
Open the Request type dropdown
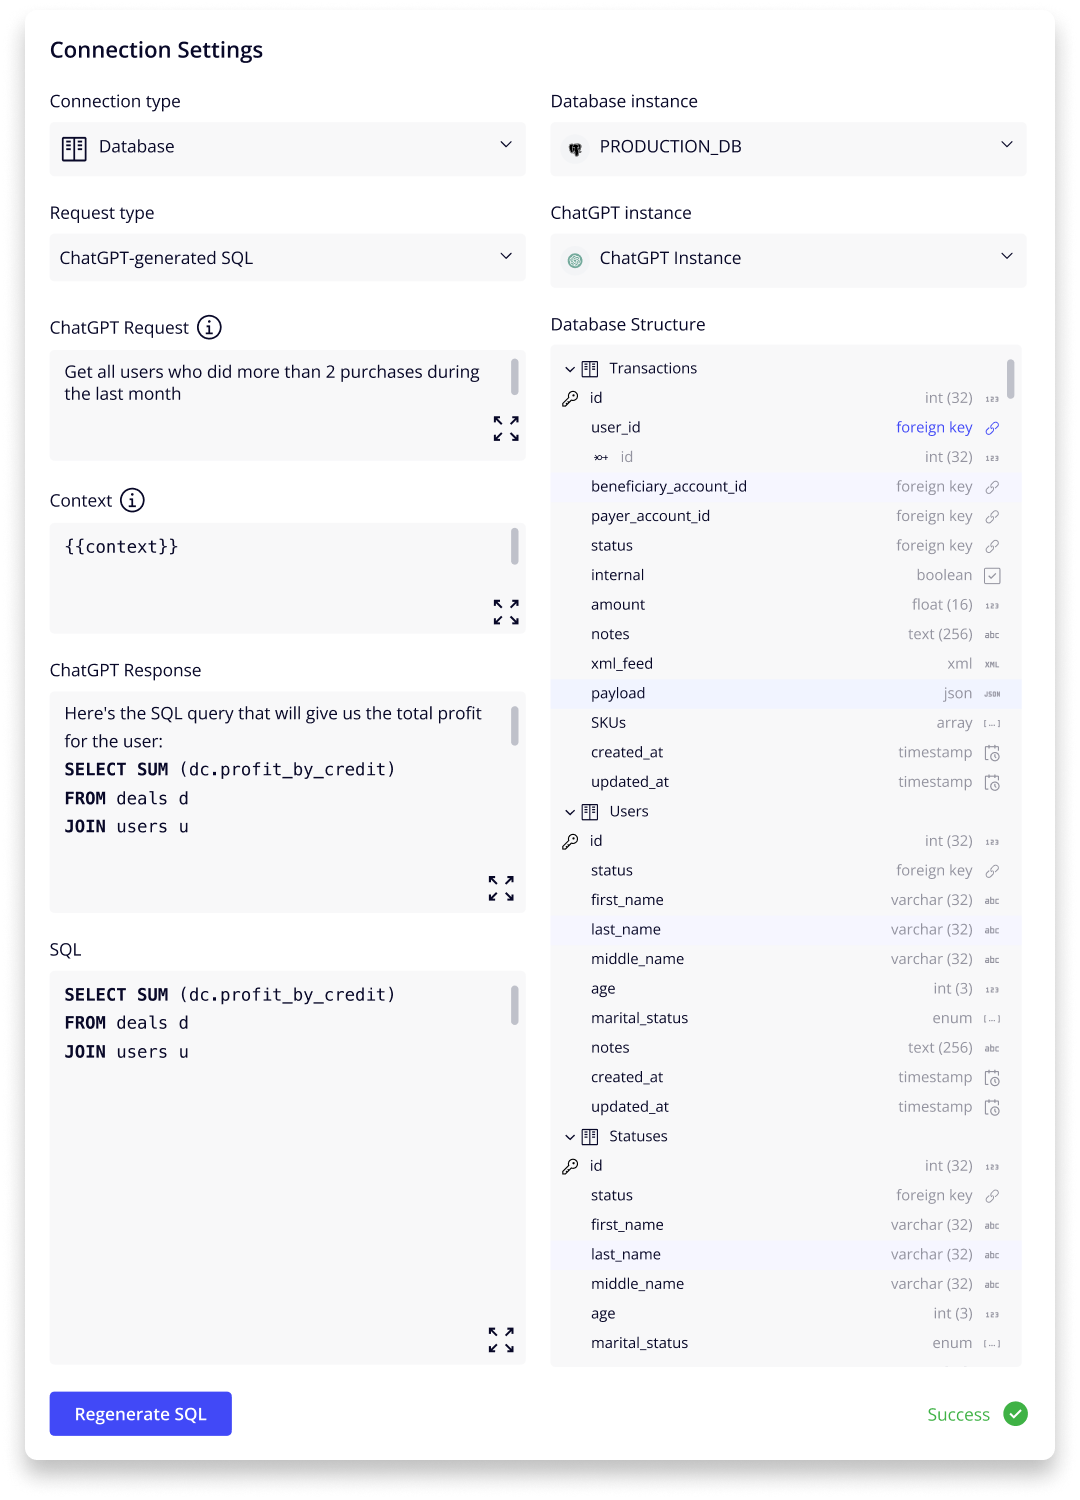tap(287, 258)
